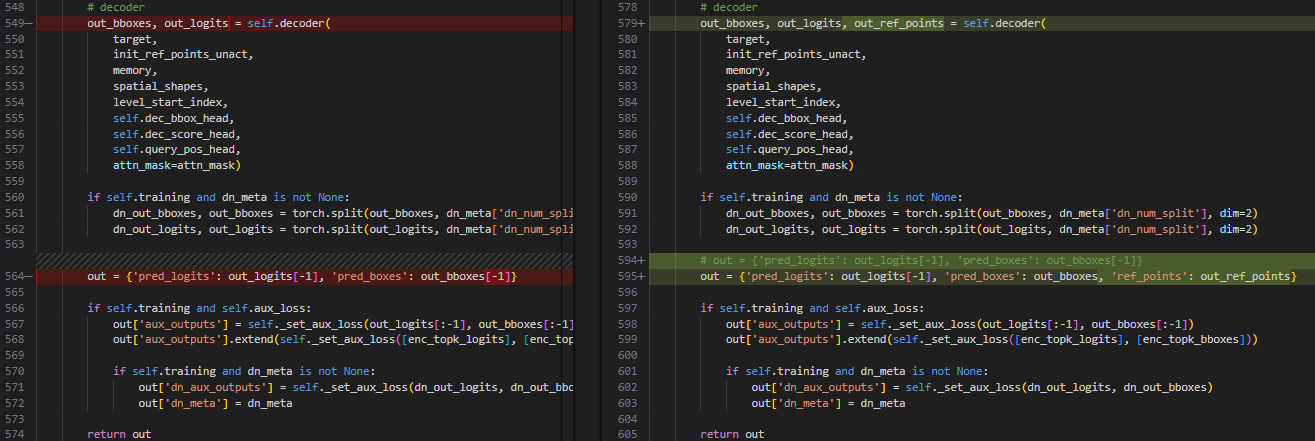
Task: Select line number 564 in left gutter
Action: click(14, 276)
